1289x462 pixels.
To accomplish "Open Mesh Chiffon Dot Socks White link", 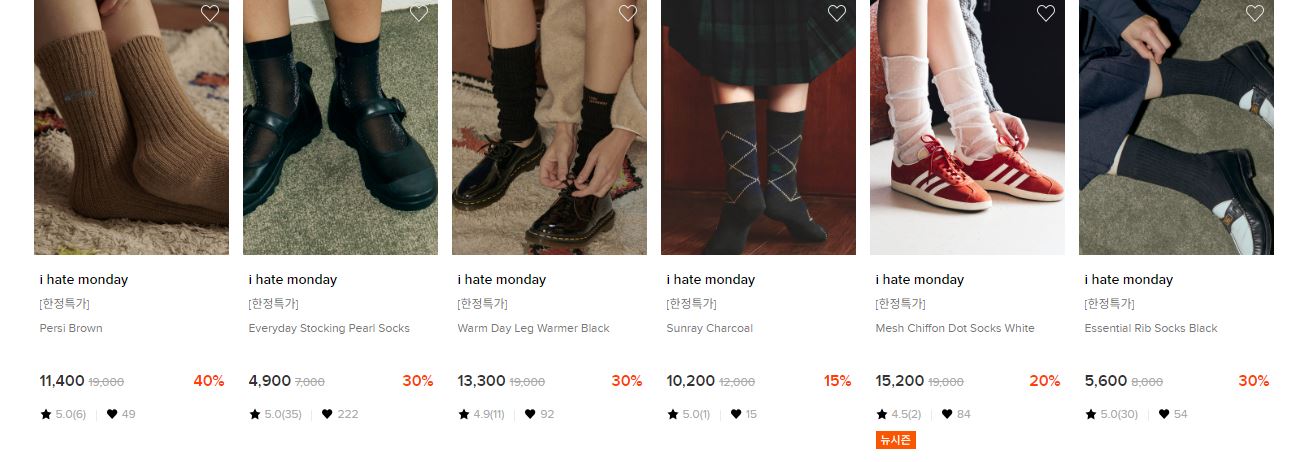I will pyautogui.click(x=955, y=328).
